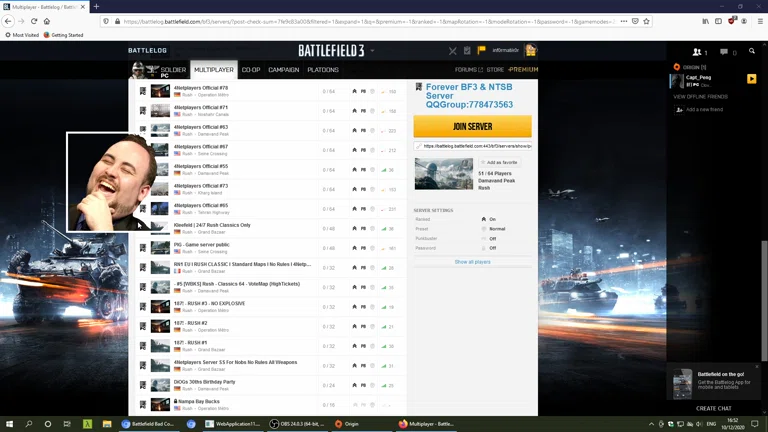Image resolution: width=768 pixels, height=432 pixels.
Task: Select 'PIG - Game server public' row
Action: (270, 248)
